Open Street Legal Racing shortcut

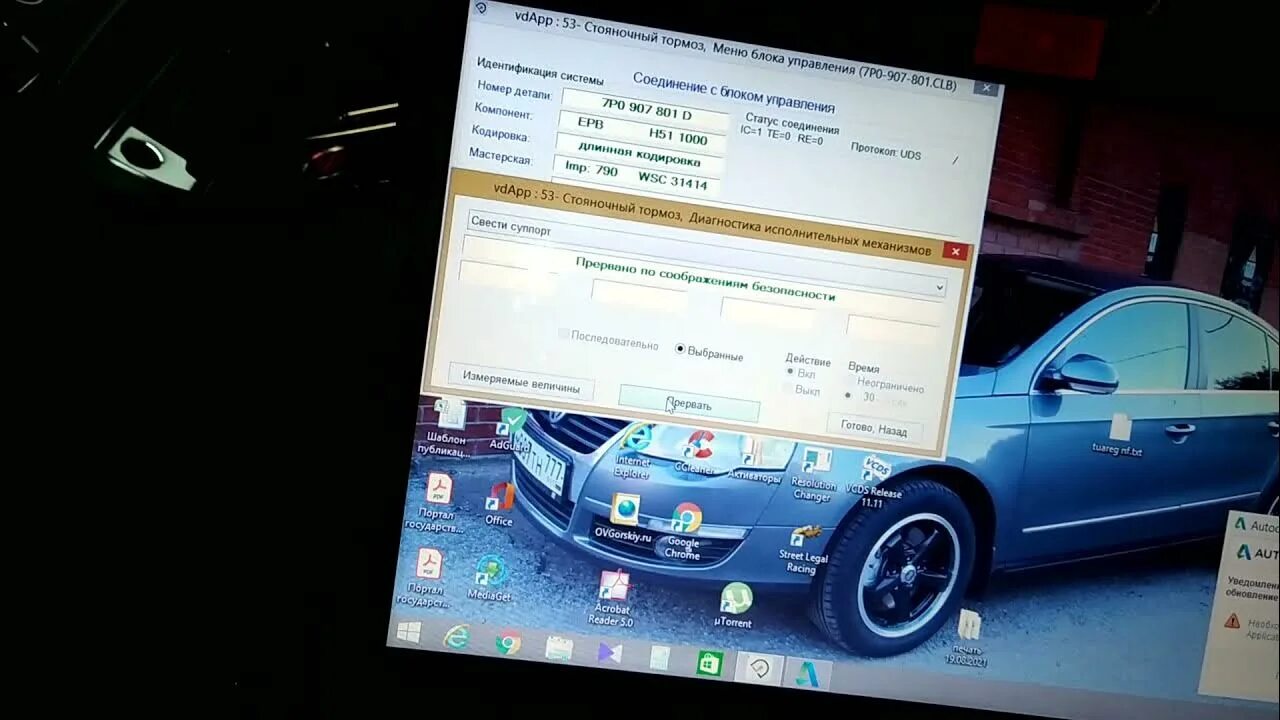(x=802, y=549)
